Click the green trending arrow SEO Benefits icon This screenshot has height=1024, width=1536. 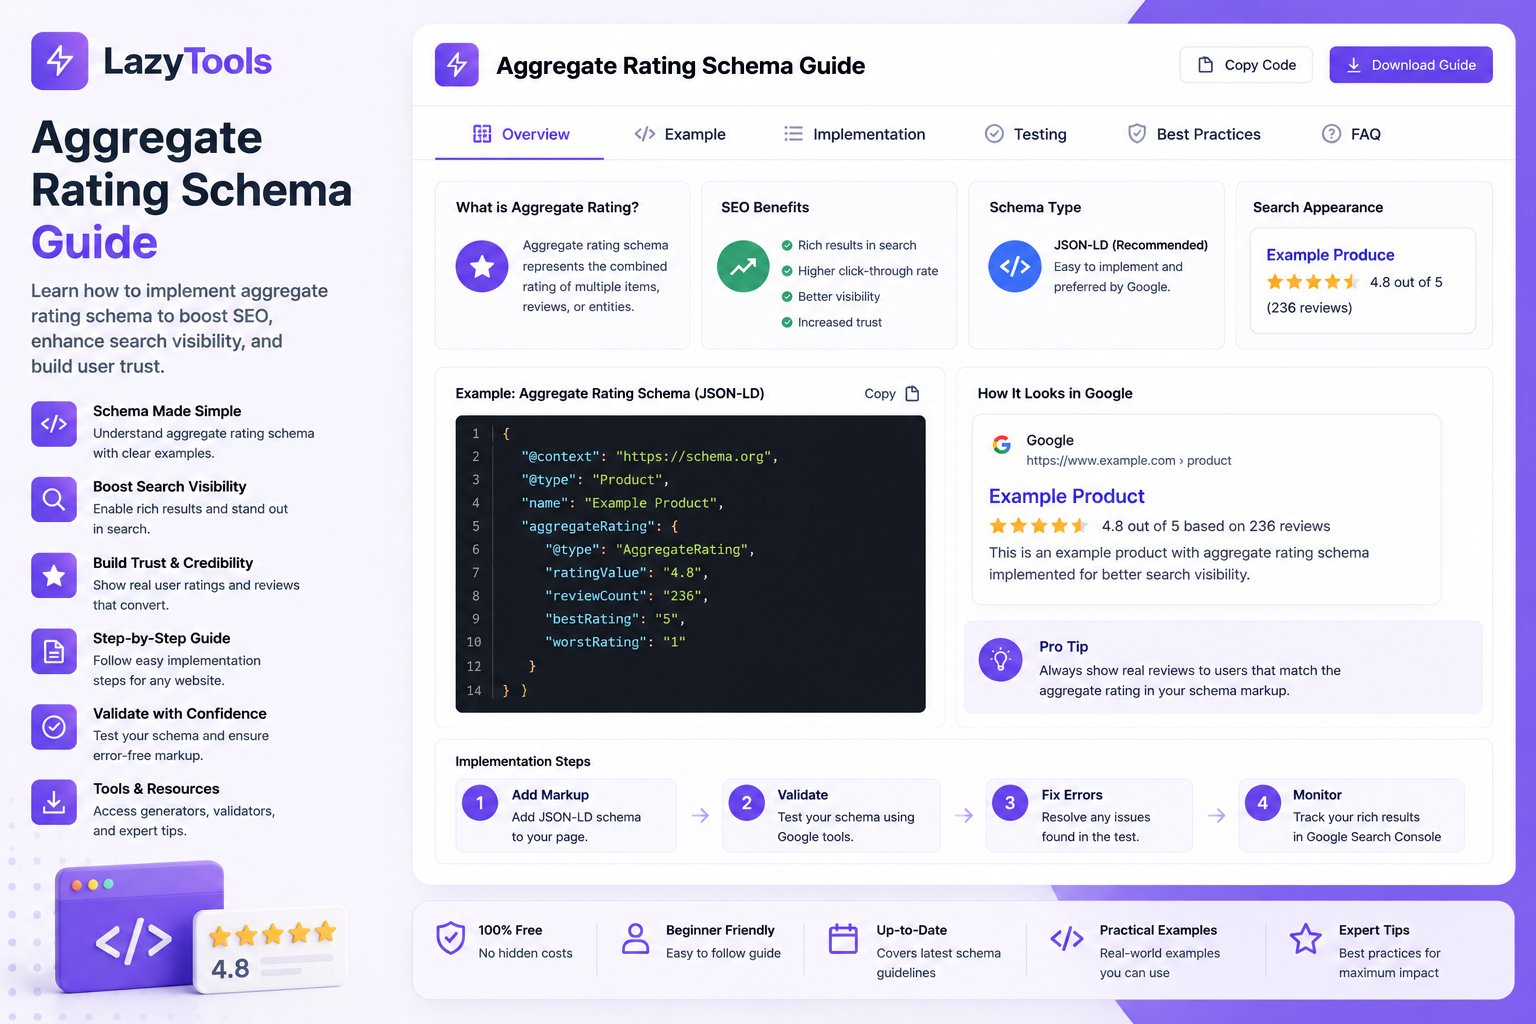point(743,266)
